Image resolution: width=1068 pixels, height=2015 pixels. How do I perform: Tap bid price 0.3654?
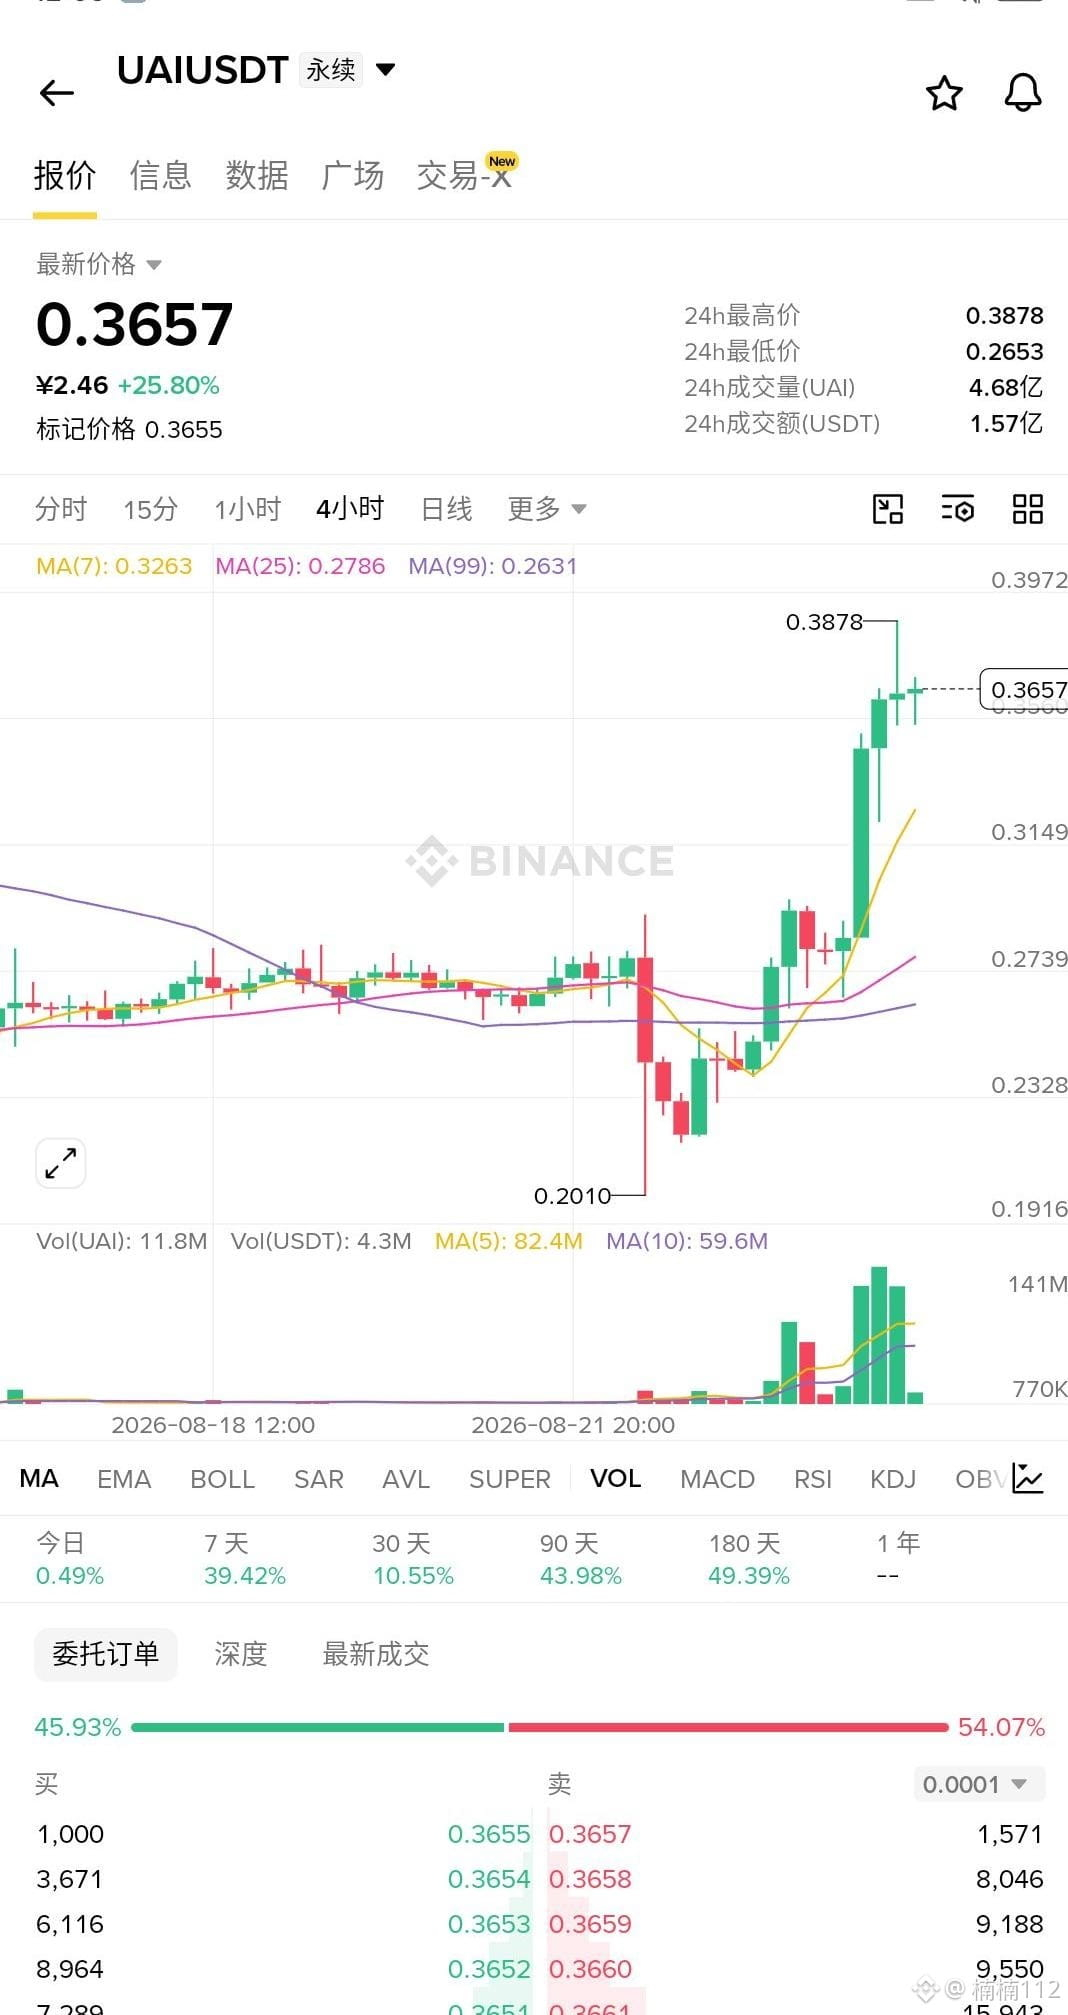(489, 1879)
